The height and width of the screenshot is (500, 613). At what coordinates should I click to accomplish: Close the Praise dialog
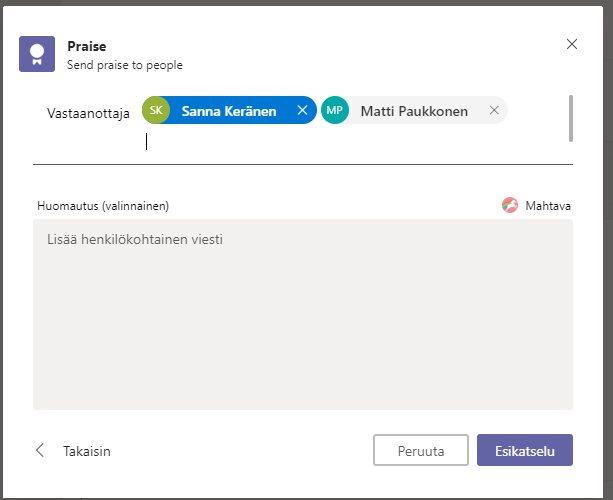click(572, 44)
